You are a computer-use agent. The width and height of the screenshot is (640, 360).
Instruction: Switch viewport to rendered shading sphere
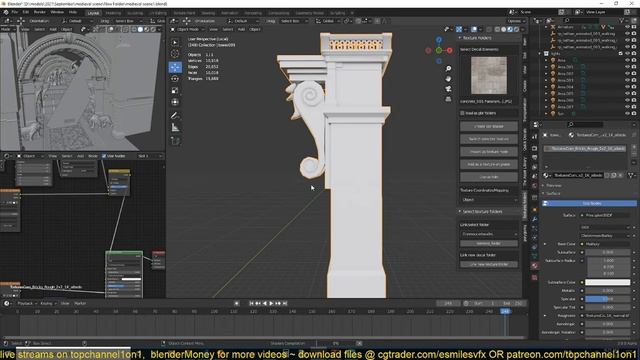(516, 29)
